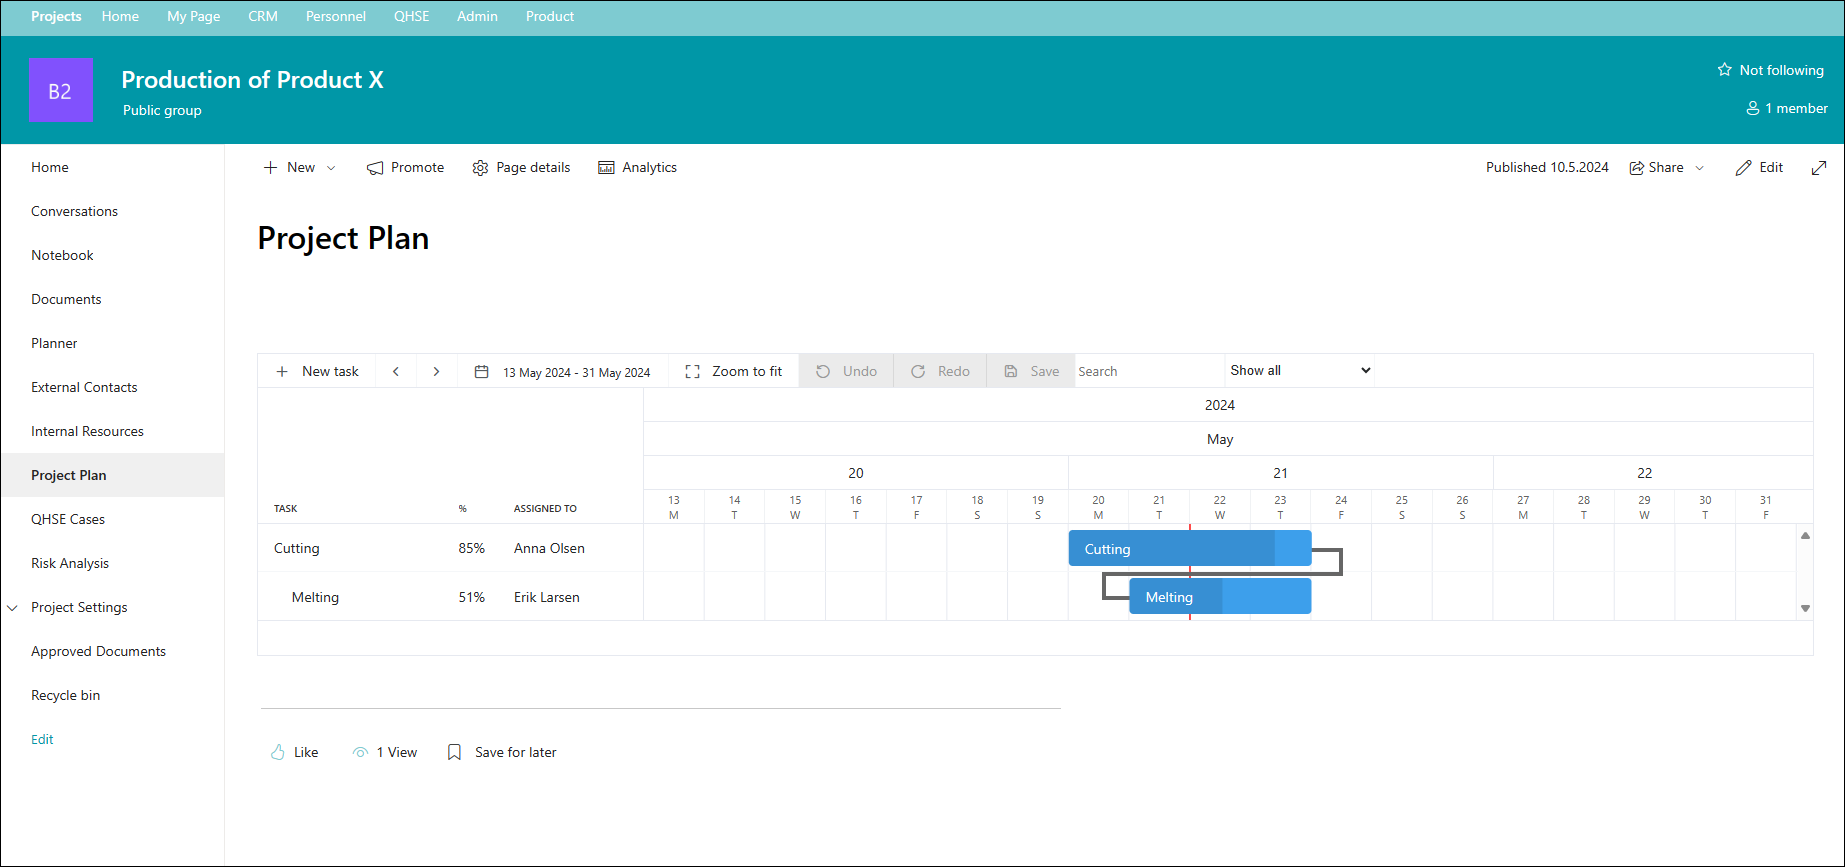The width and height of the screenshot is (1845, 867).
Task: Click the red today marker line
Action: [1190, 572]
